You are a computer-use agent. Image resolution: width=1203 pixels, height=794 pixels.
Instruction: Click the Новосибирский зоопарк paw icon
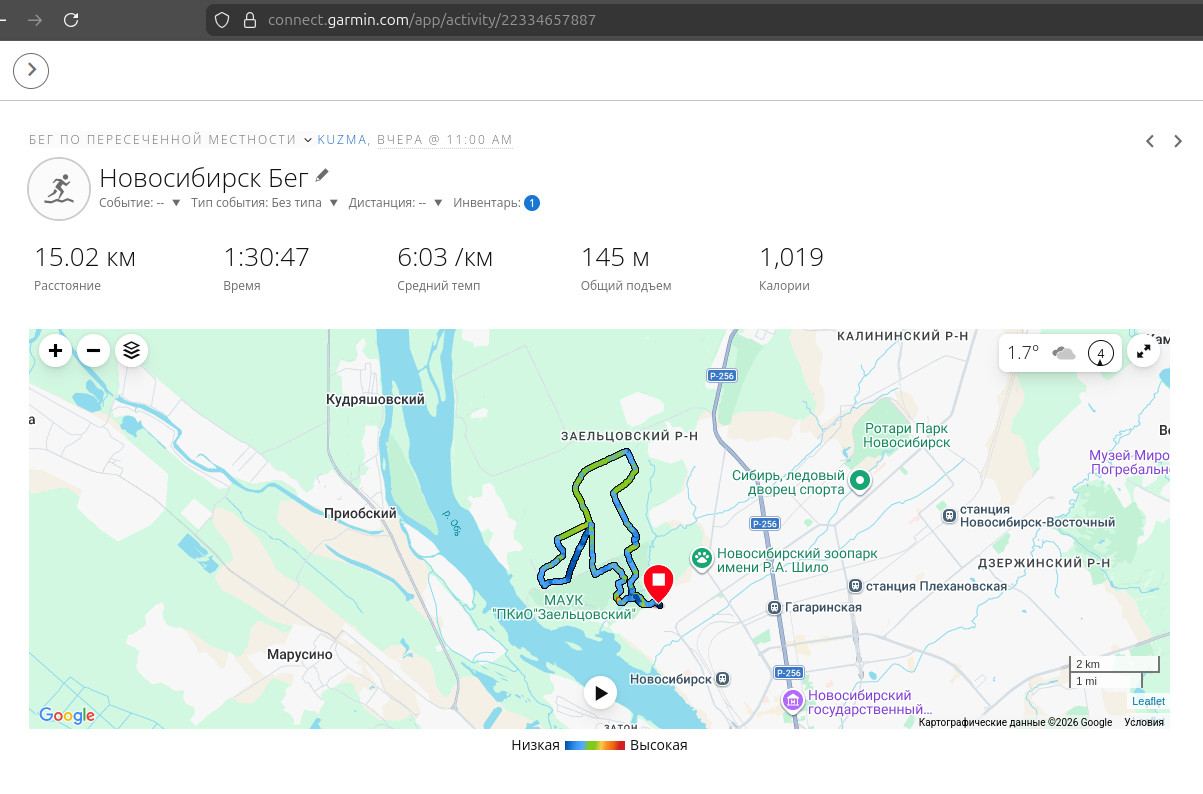coord(702,558)
